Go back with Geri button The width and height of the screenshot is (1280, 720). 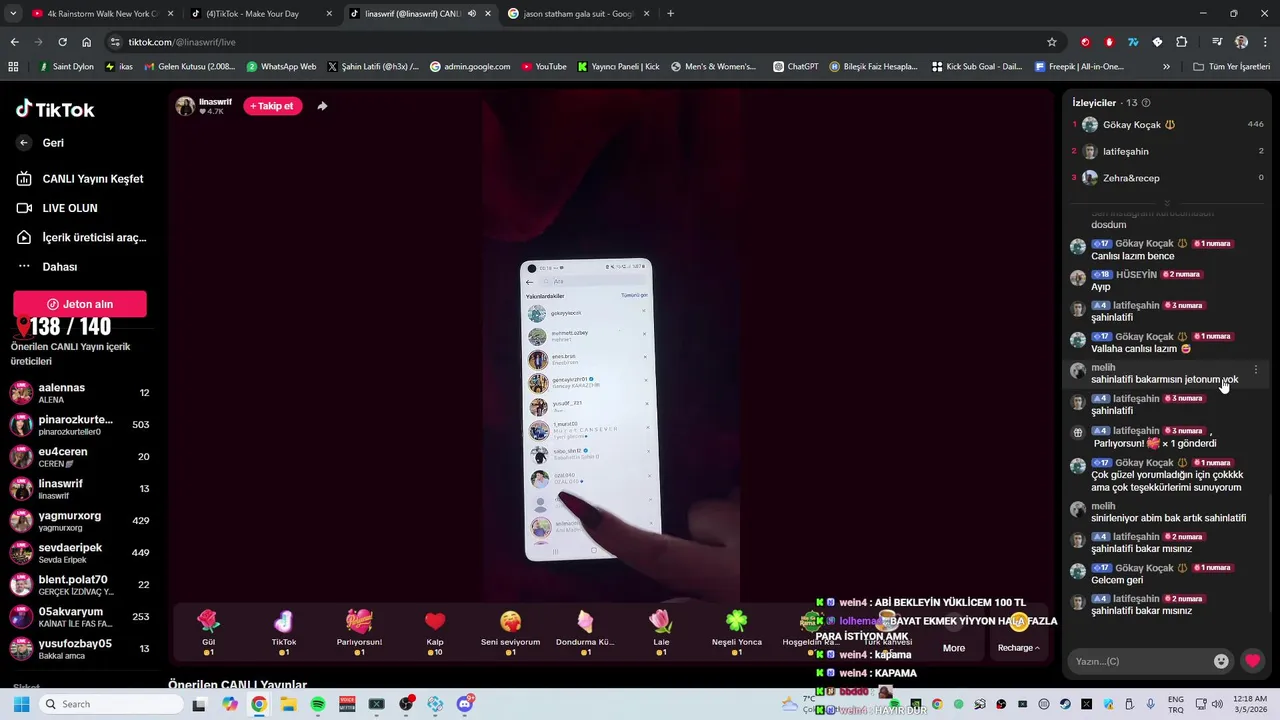tap(41, 143)
